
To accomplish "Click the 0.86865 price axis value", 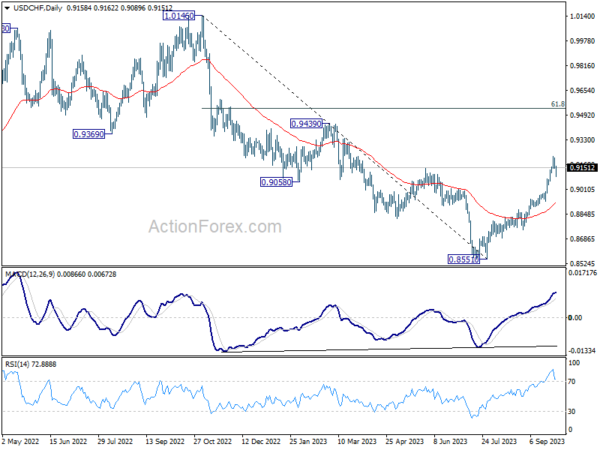I will pyautogui.click(x=582, y=239).
